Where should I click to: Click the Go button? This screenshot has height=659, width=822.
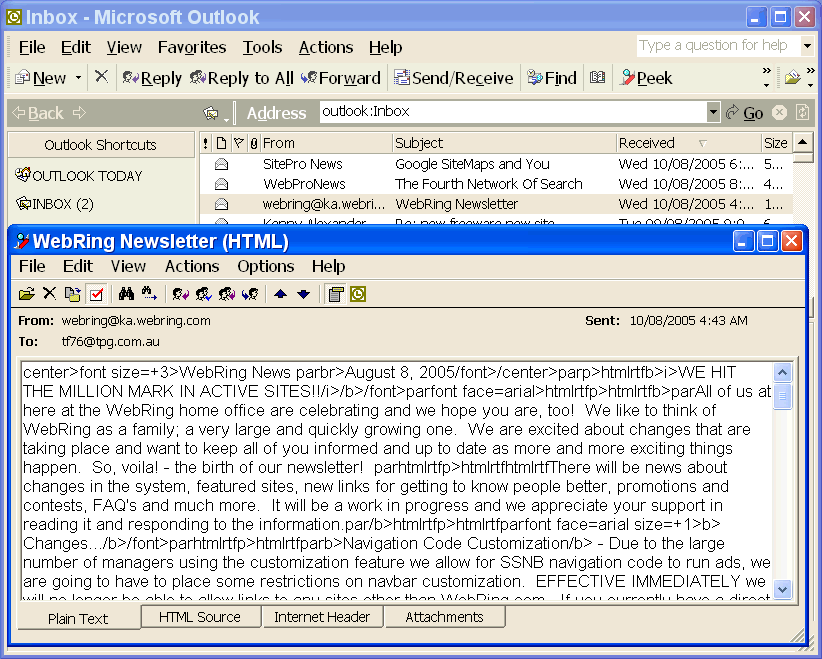point(744,113)
